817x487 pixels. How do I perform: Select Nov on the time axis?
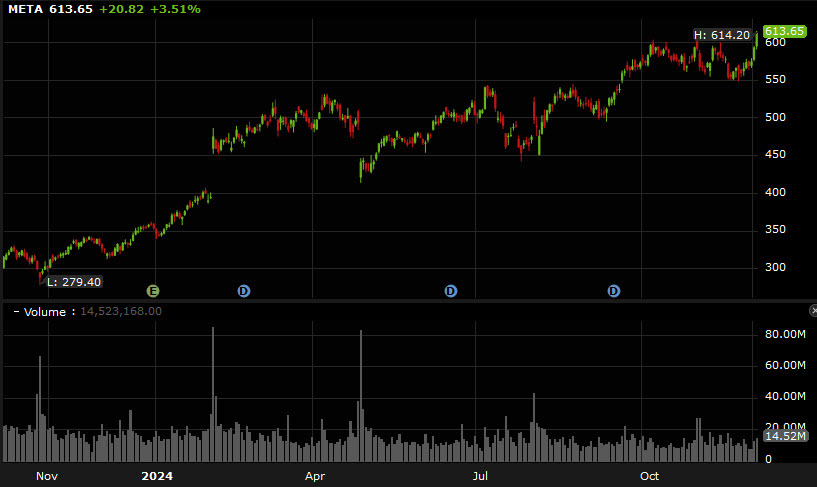coord(47,476)
